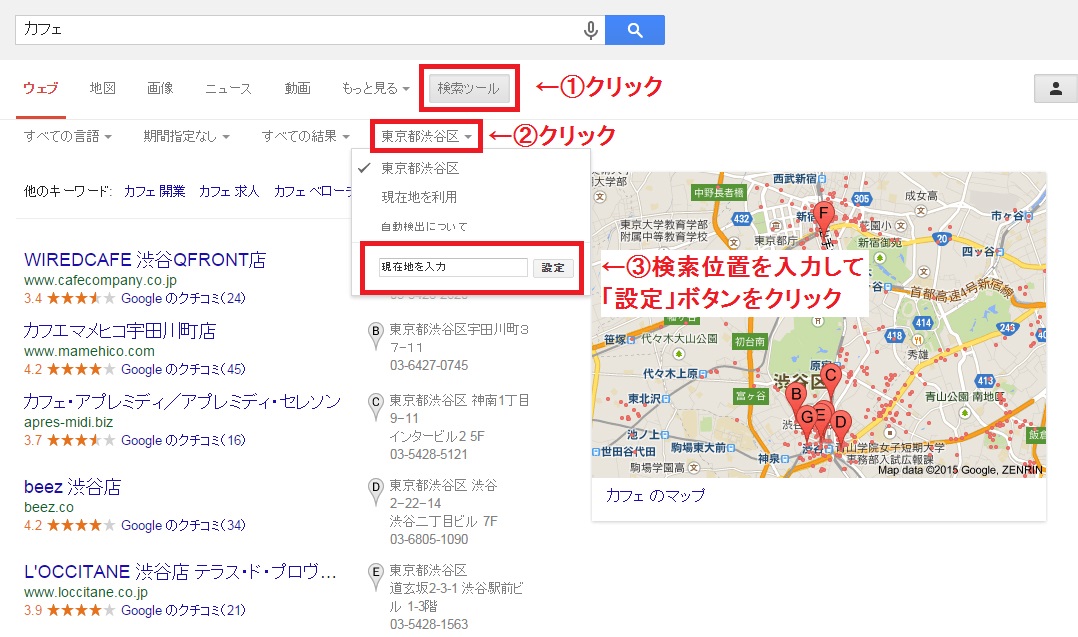
Task: Click map pin B on the map
Action: 796,396
